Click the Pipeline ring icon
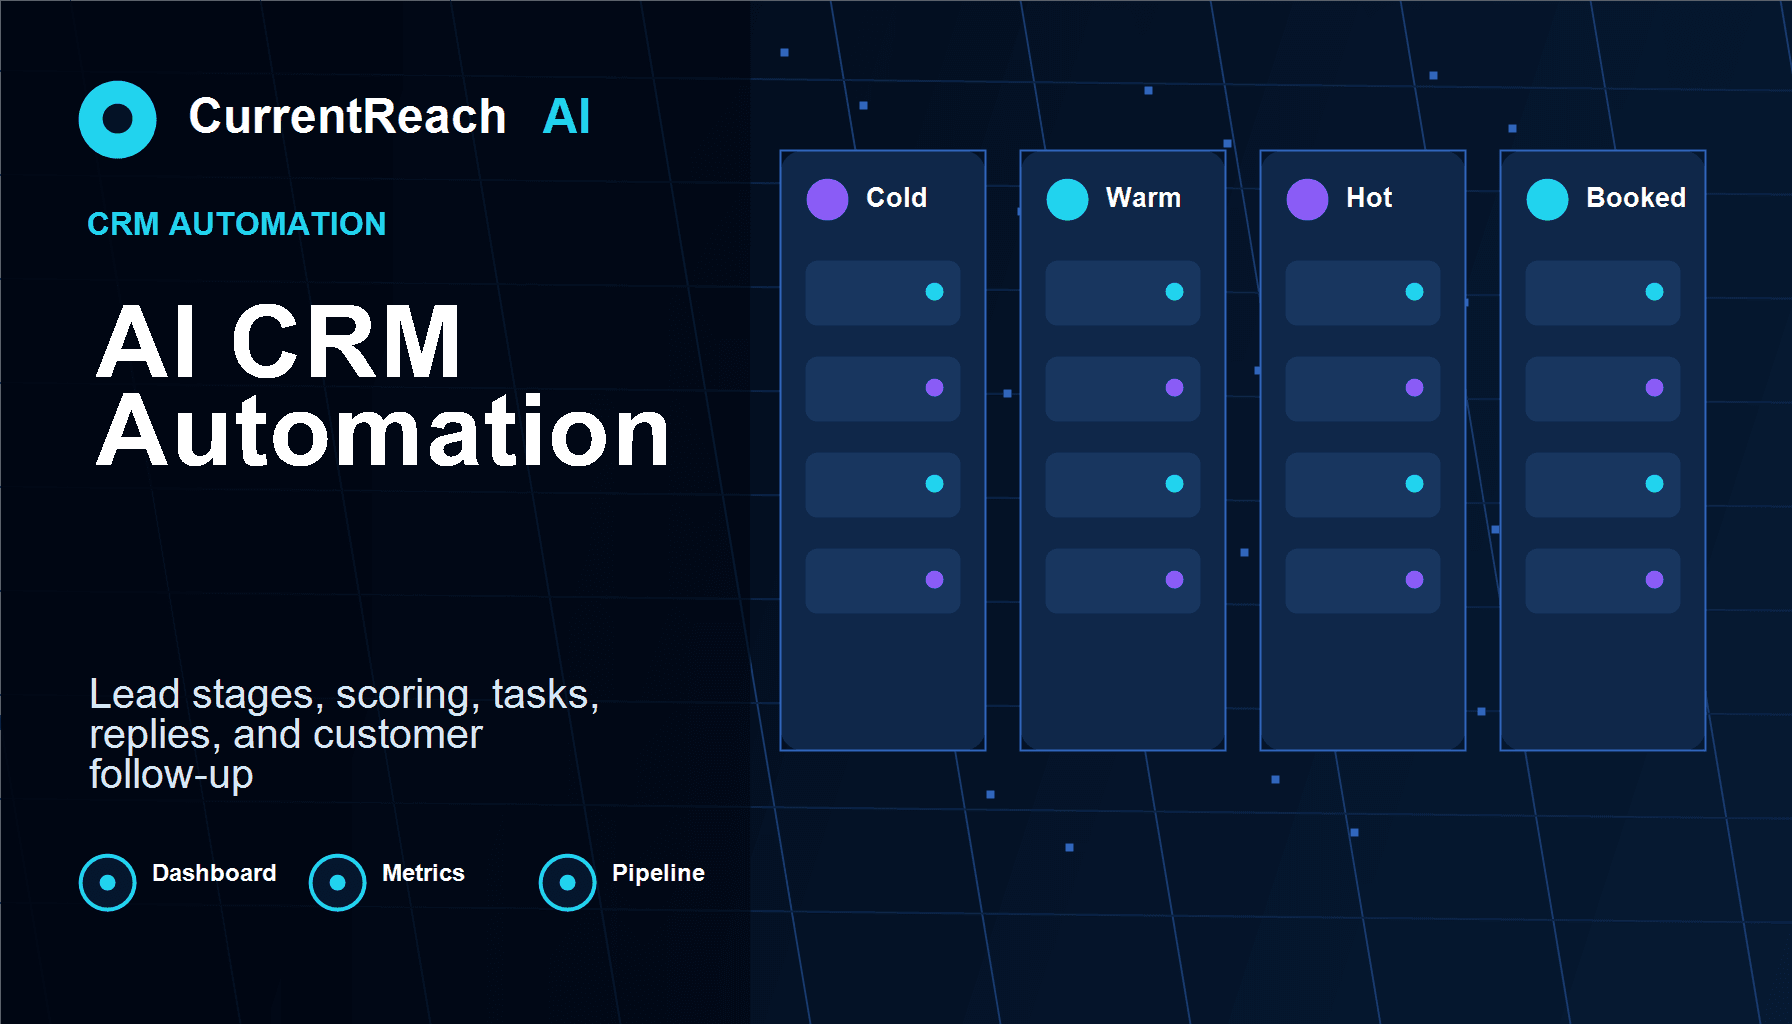Screen dimensions: 1792x1024 tap(568, 882)
